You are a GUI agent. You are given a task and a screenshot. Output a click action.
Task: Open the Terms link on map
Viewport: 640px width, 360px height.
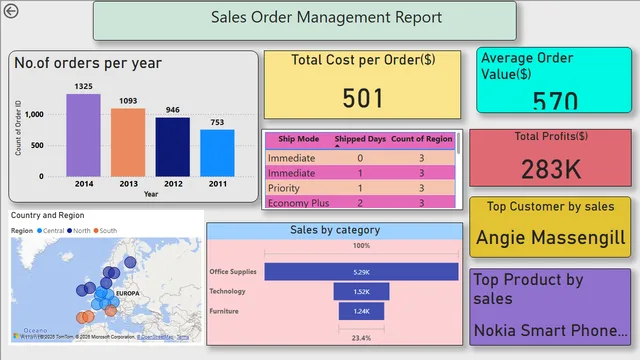tap(183, 337)
